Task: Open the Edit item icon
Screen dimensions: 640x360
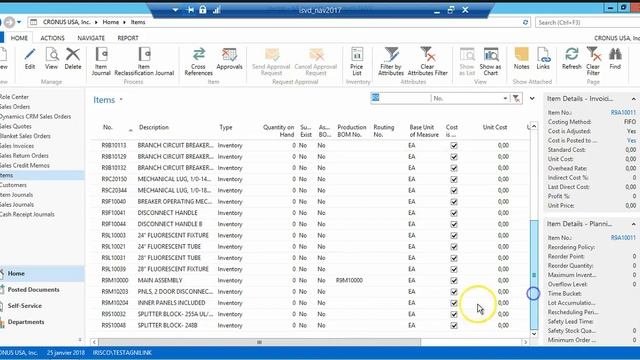Action: (29, 58)
